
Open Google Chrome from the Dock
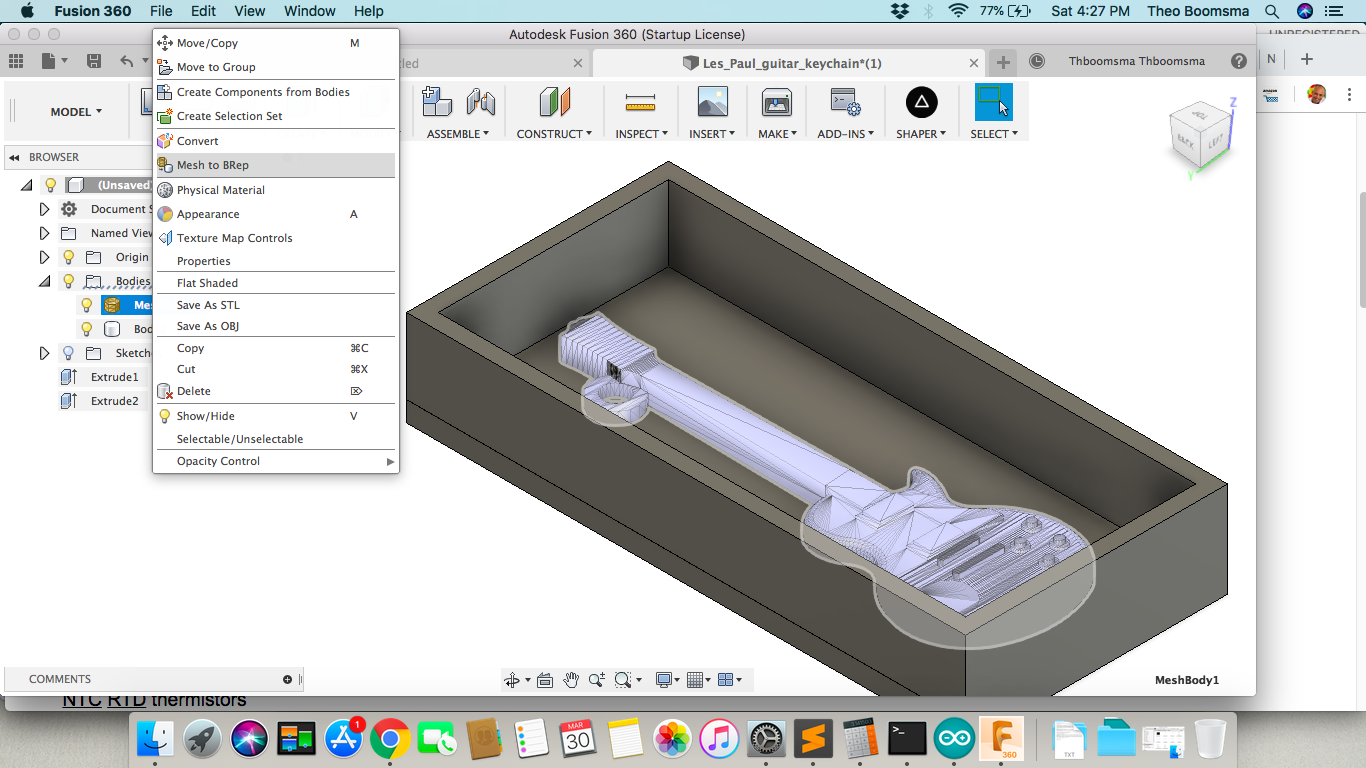(390, 739)
